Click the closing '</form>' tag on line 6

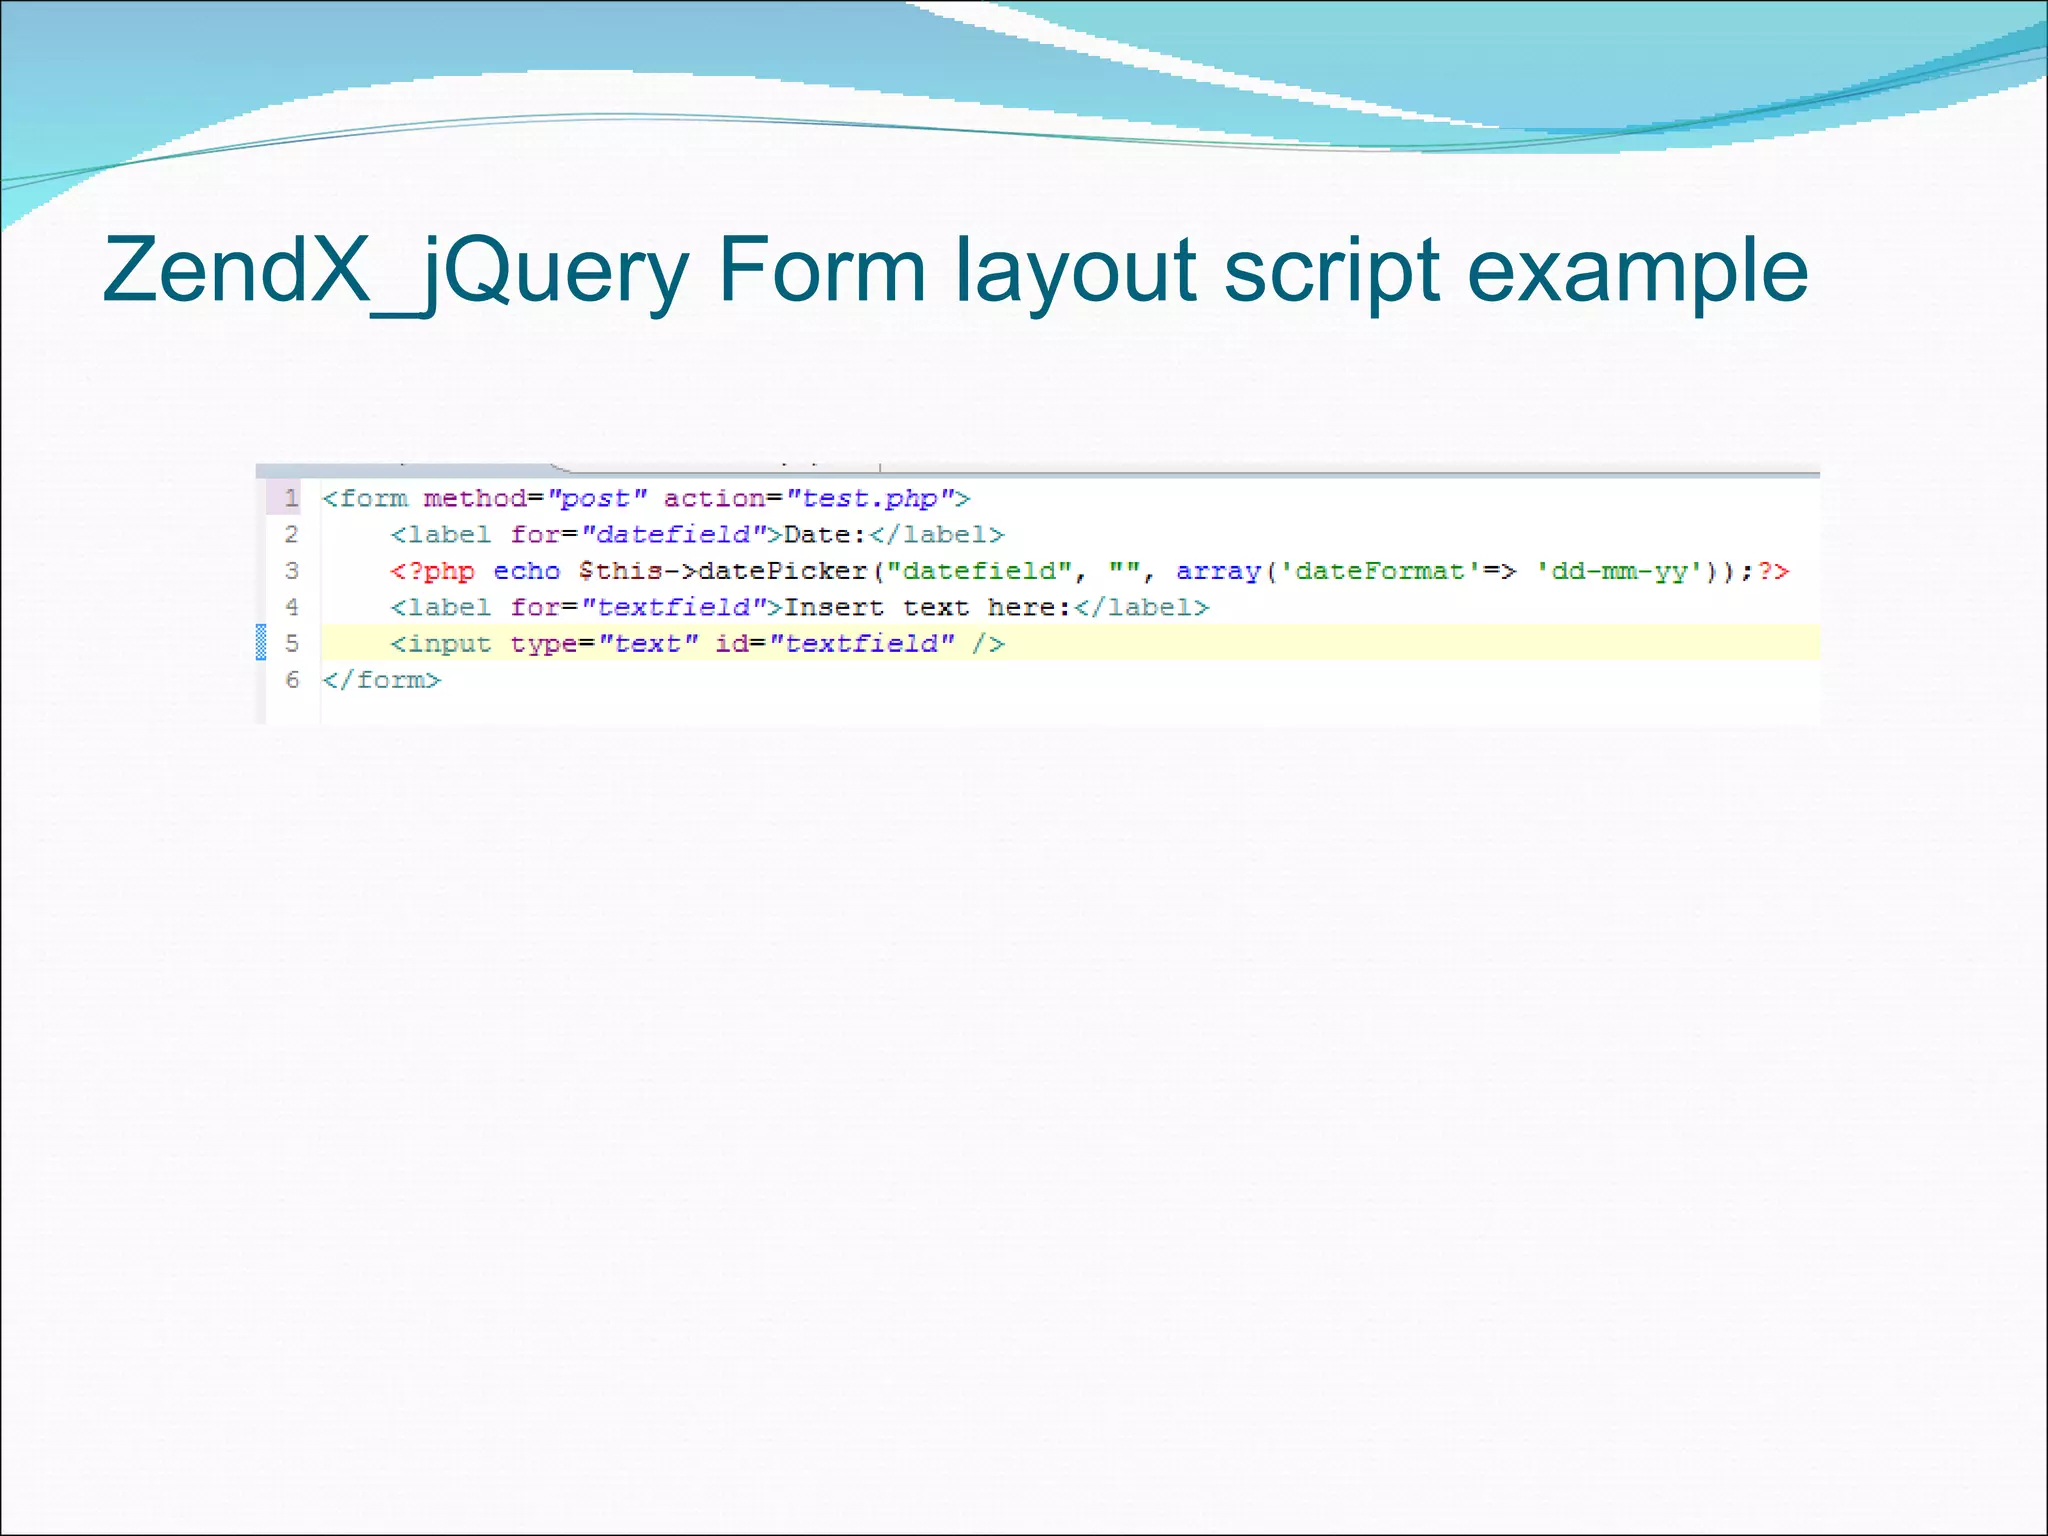[381, 680]
